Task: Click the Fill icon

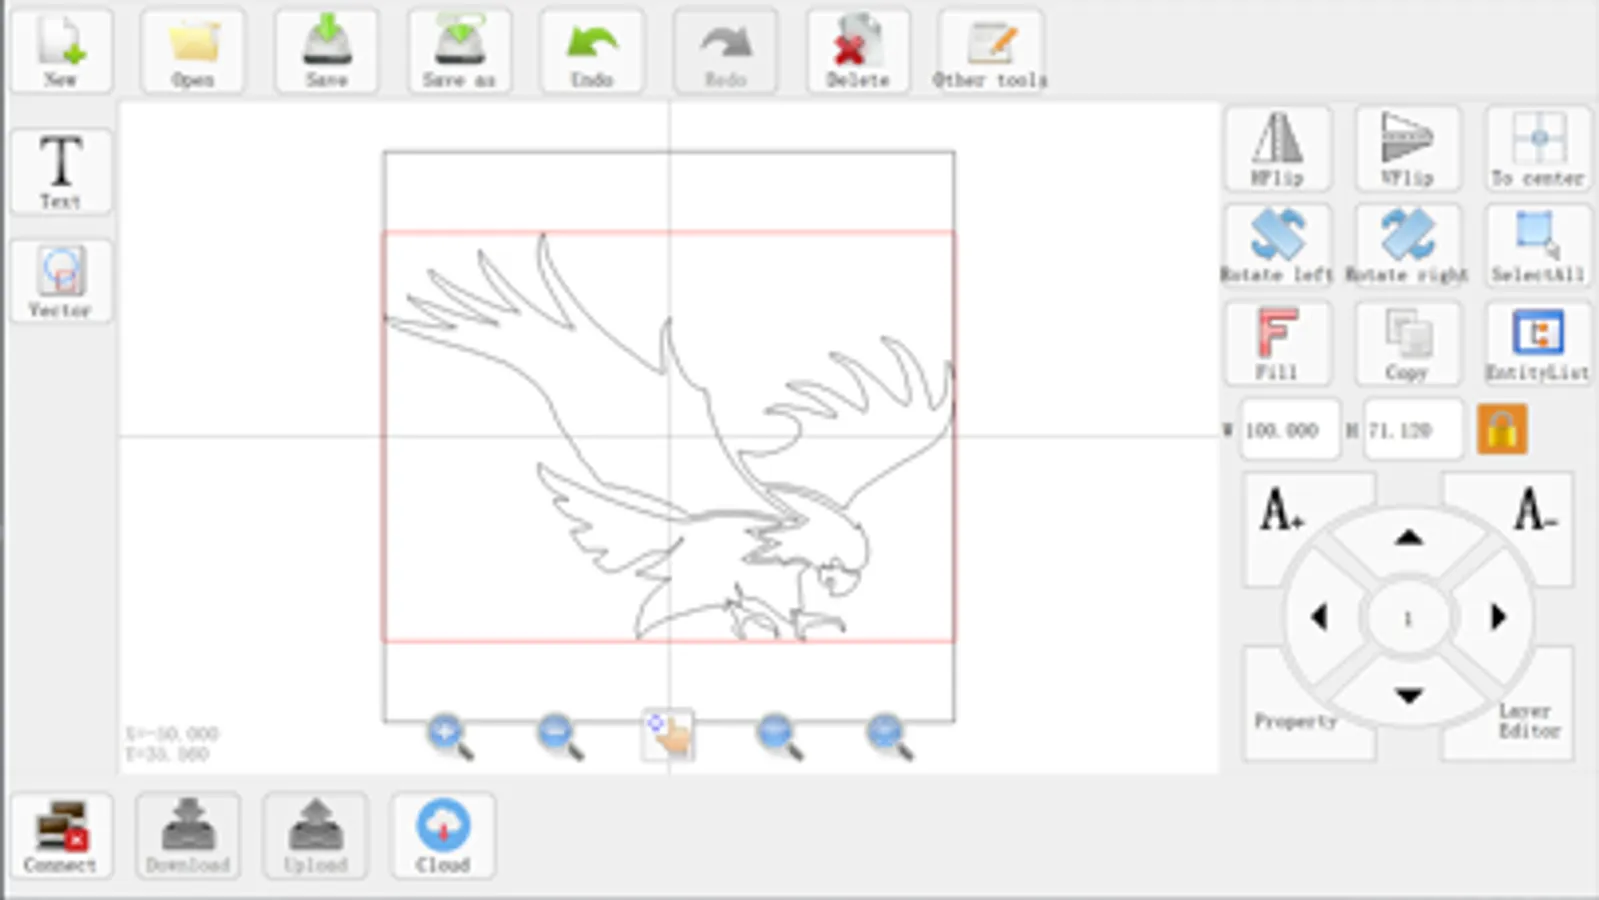Action: (1278, 343)
